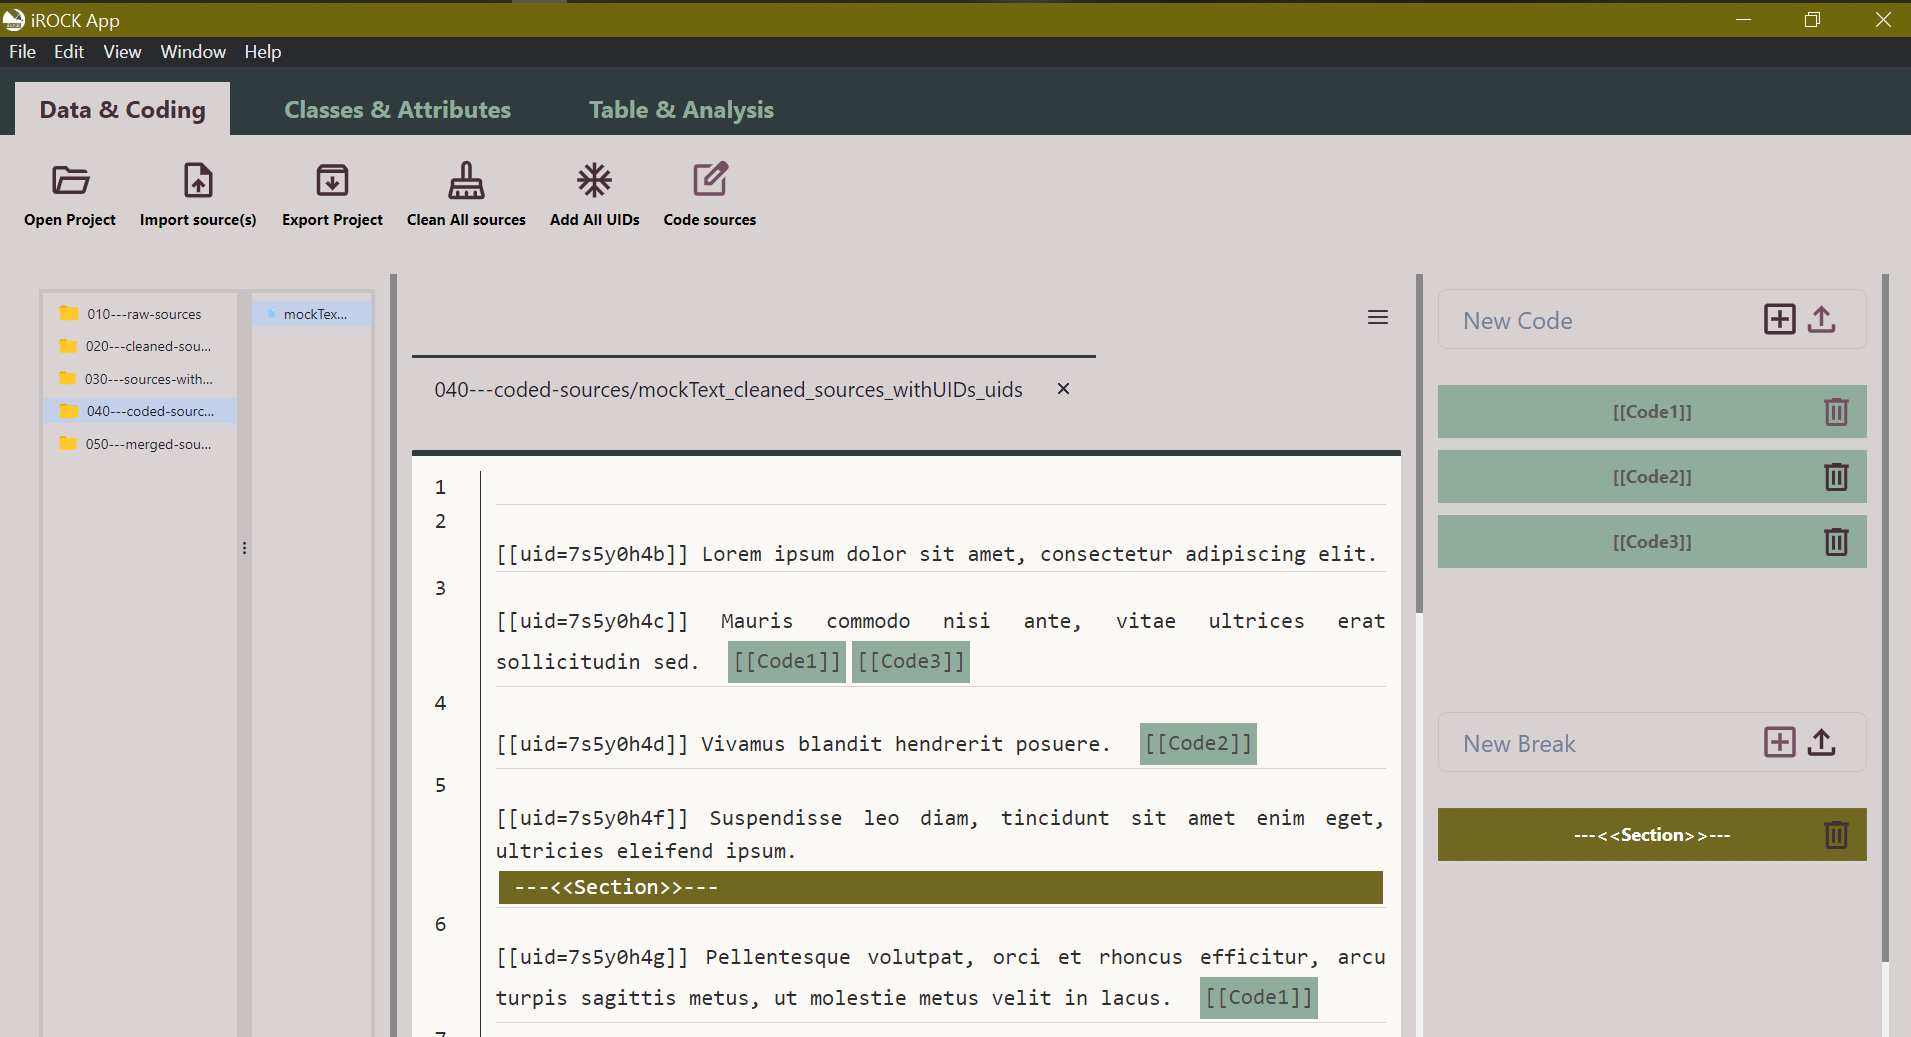Click the upload icon beside New Break
The image size is (1911, 1037).
coord(1822,743)
